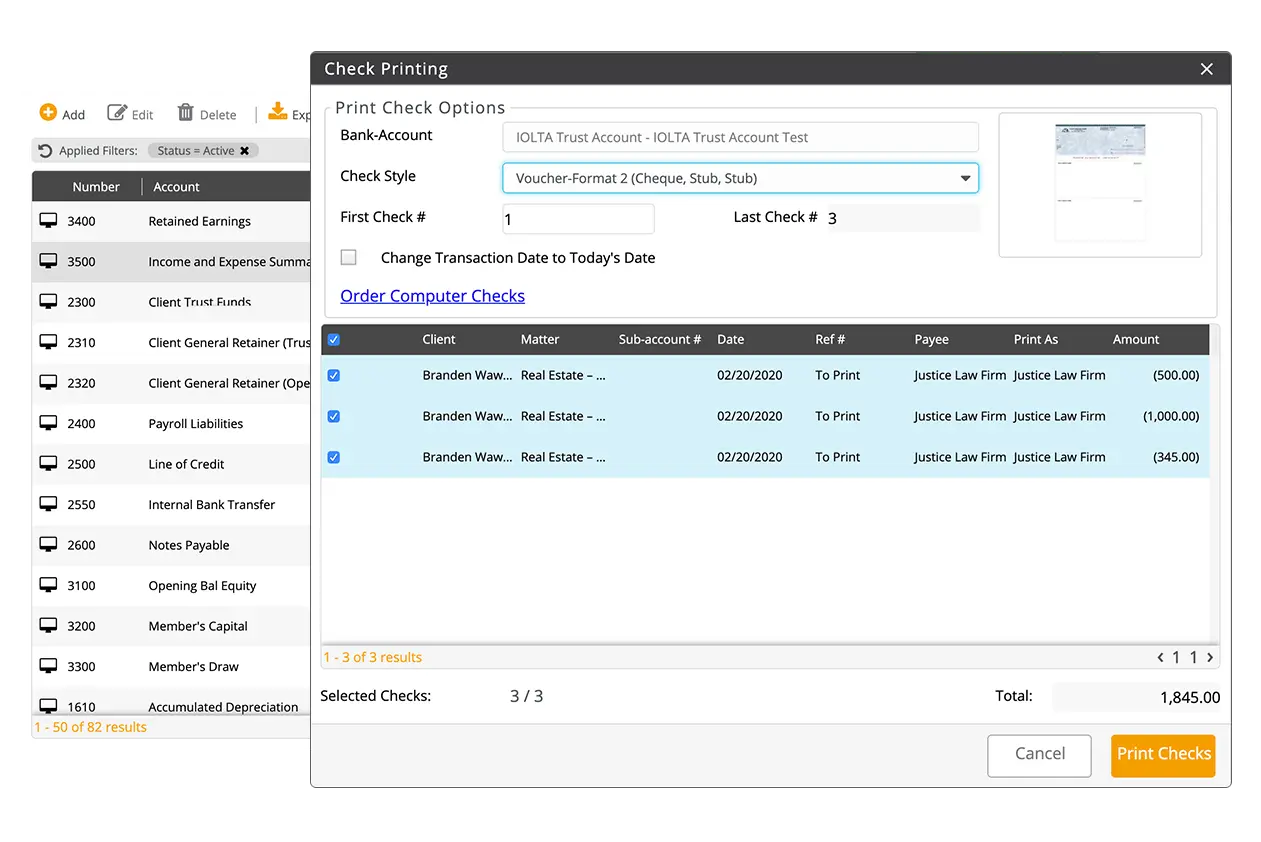Go to previous results page arrow

1160,657
